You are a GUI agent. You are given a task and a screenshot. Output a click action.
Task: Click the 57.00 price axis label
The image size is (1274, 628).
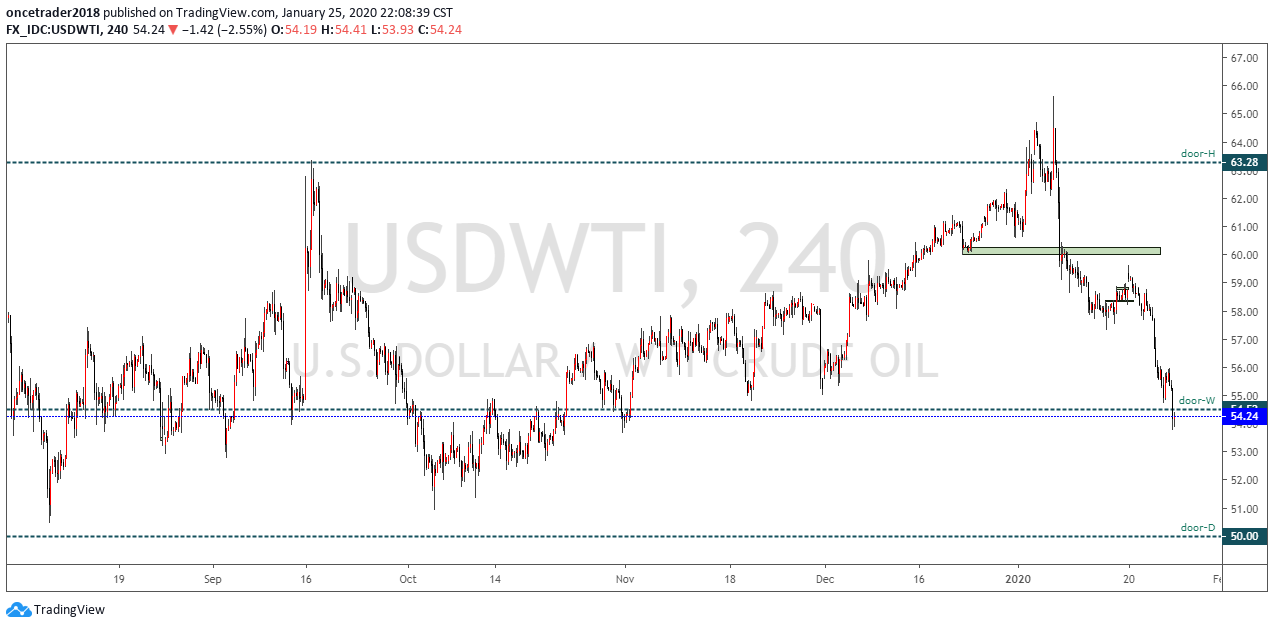coord(1244,339)
